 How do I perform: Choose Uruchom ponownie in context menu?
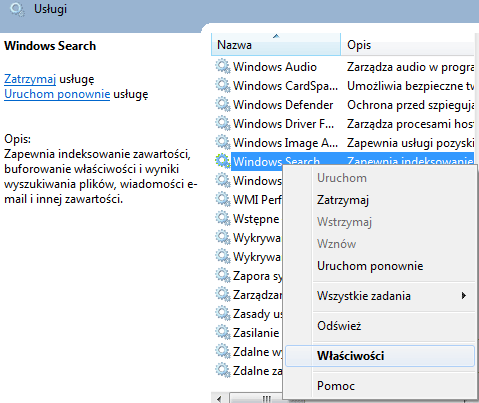click(380, 266)
